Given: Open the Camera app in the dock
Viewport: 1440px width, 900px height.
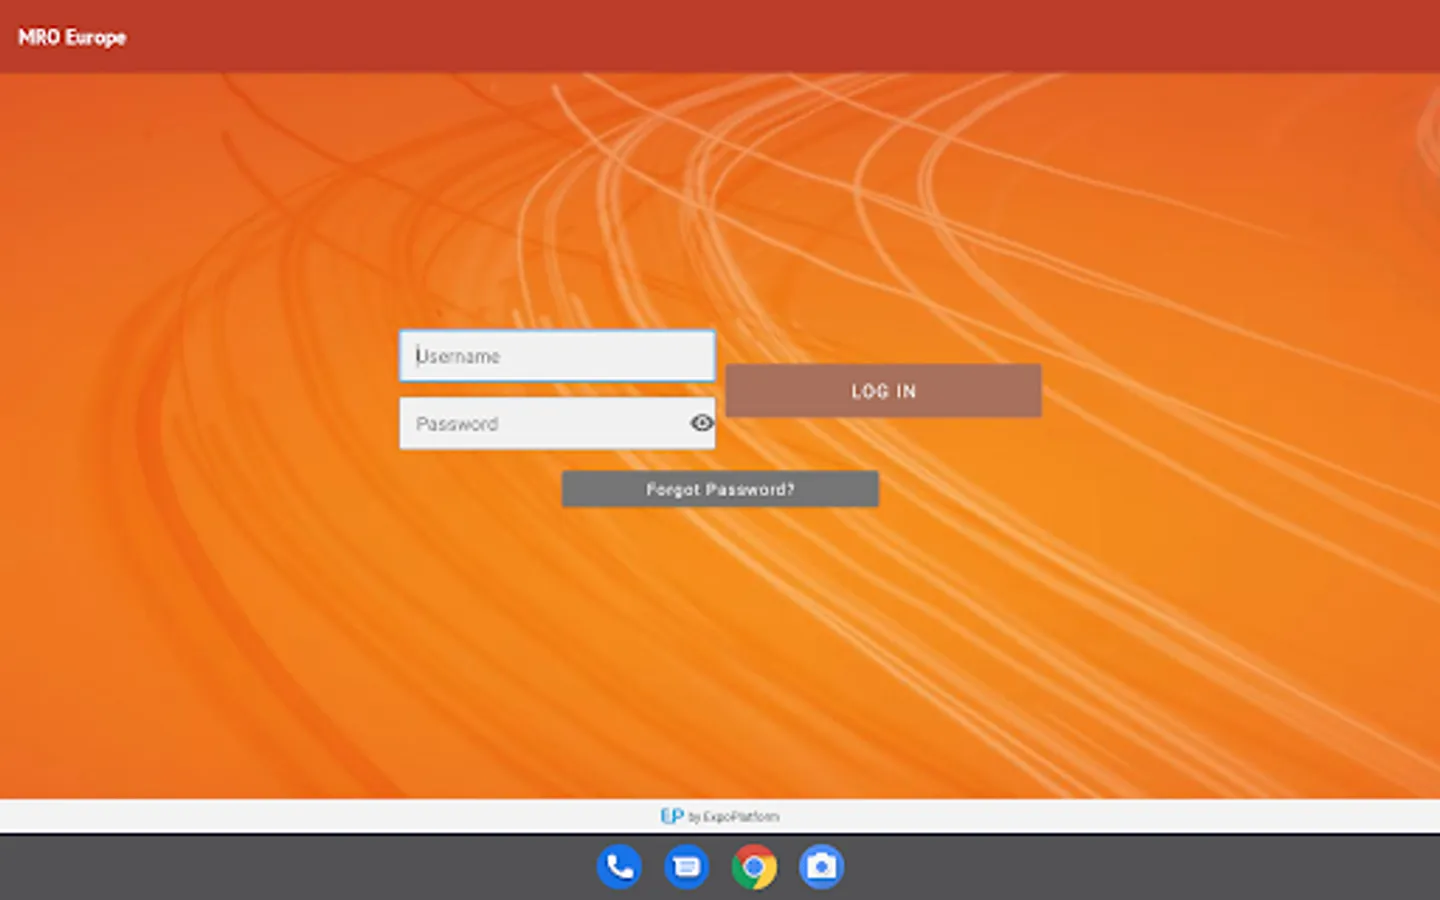Looking at the screenshot, I should pyautogui.click(x=821, y=867).
